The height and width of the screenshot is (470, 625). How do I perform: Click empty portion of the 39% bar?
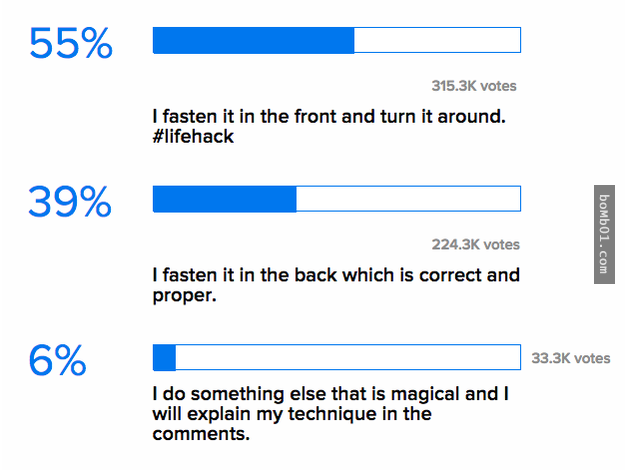409,199
